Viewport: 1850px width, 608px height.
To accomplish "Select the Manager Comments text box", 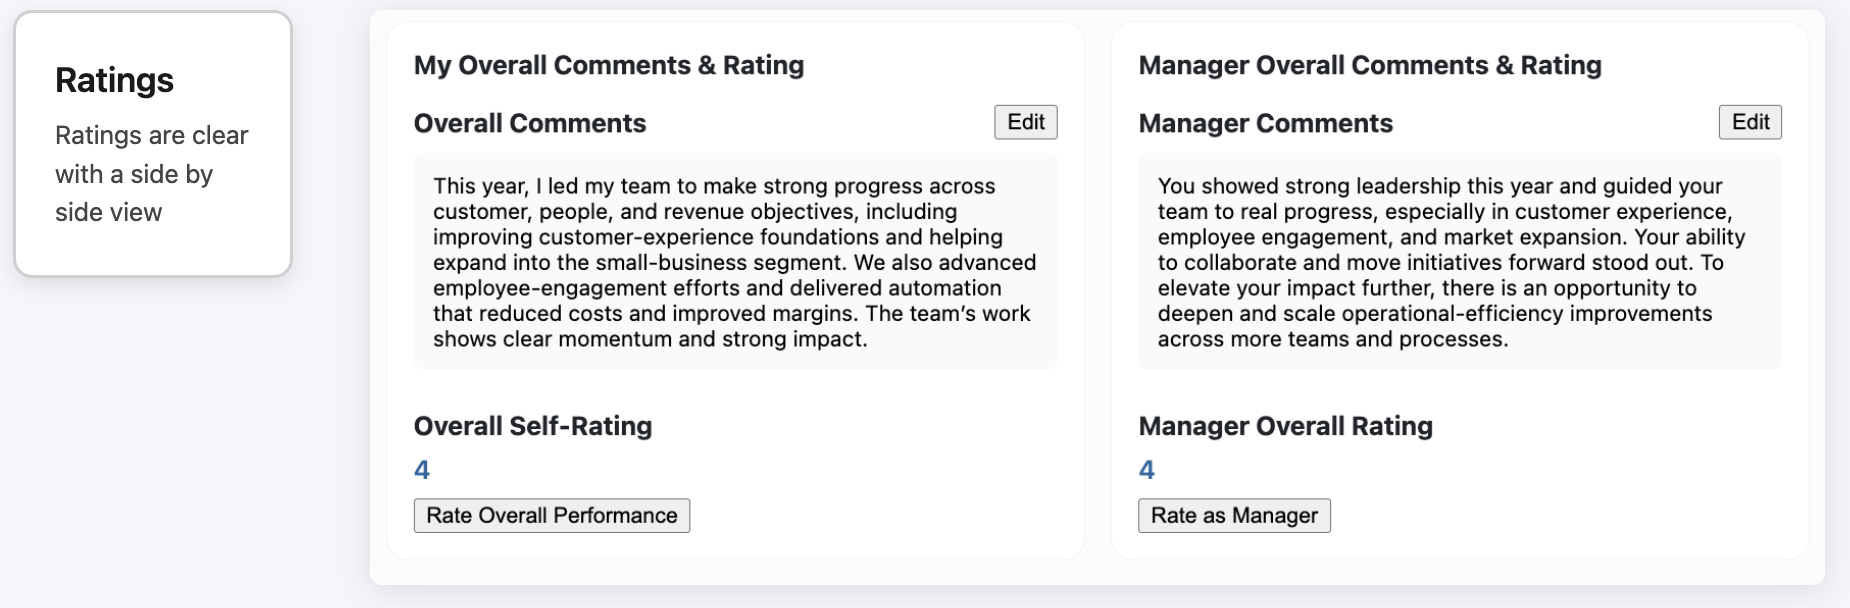I will [1458, 262].
